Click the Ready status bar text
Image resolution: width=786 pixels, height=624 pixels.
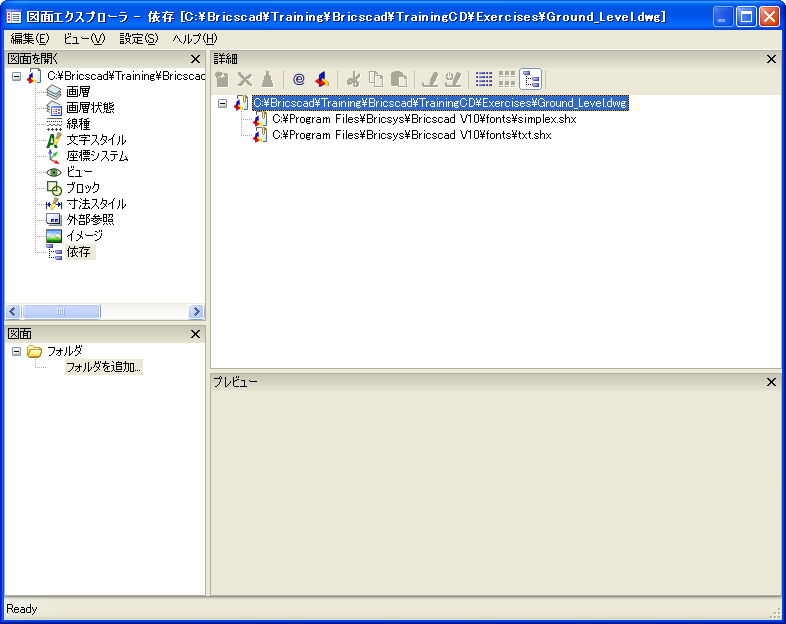point(22,609)
